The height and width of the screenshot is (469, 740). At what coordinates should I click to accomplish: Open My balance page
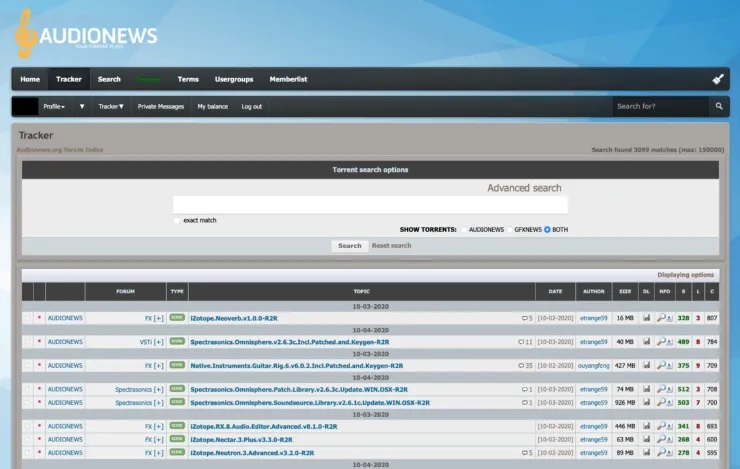tap(212, 107)
